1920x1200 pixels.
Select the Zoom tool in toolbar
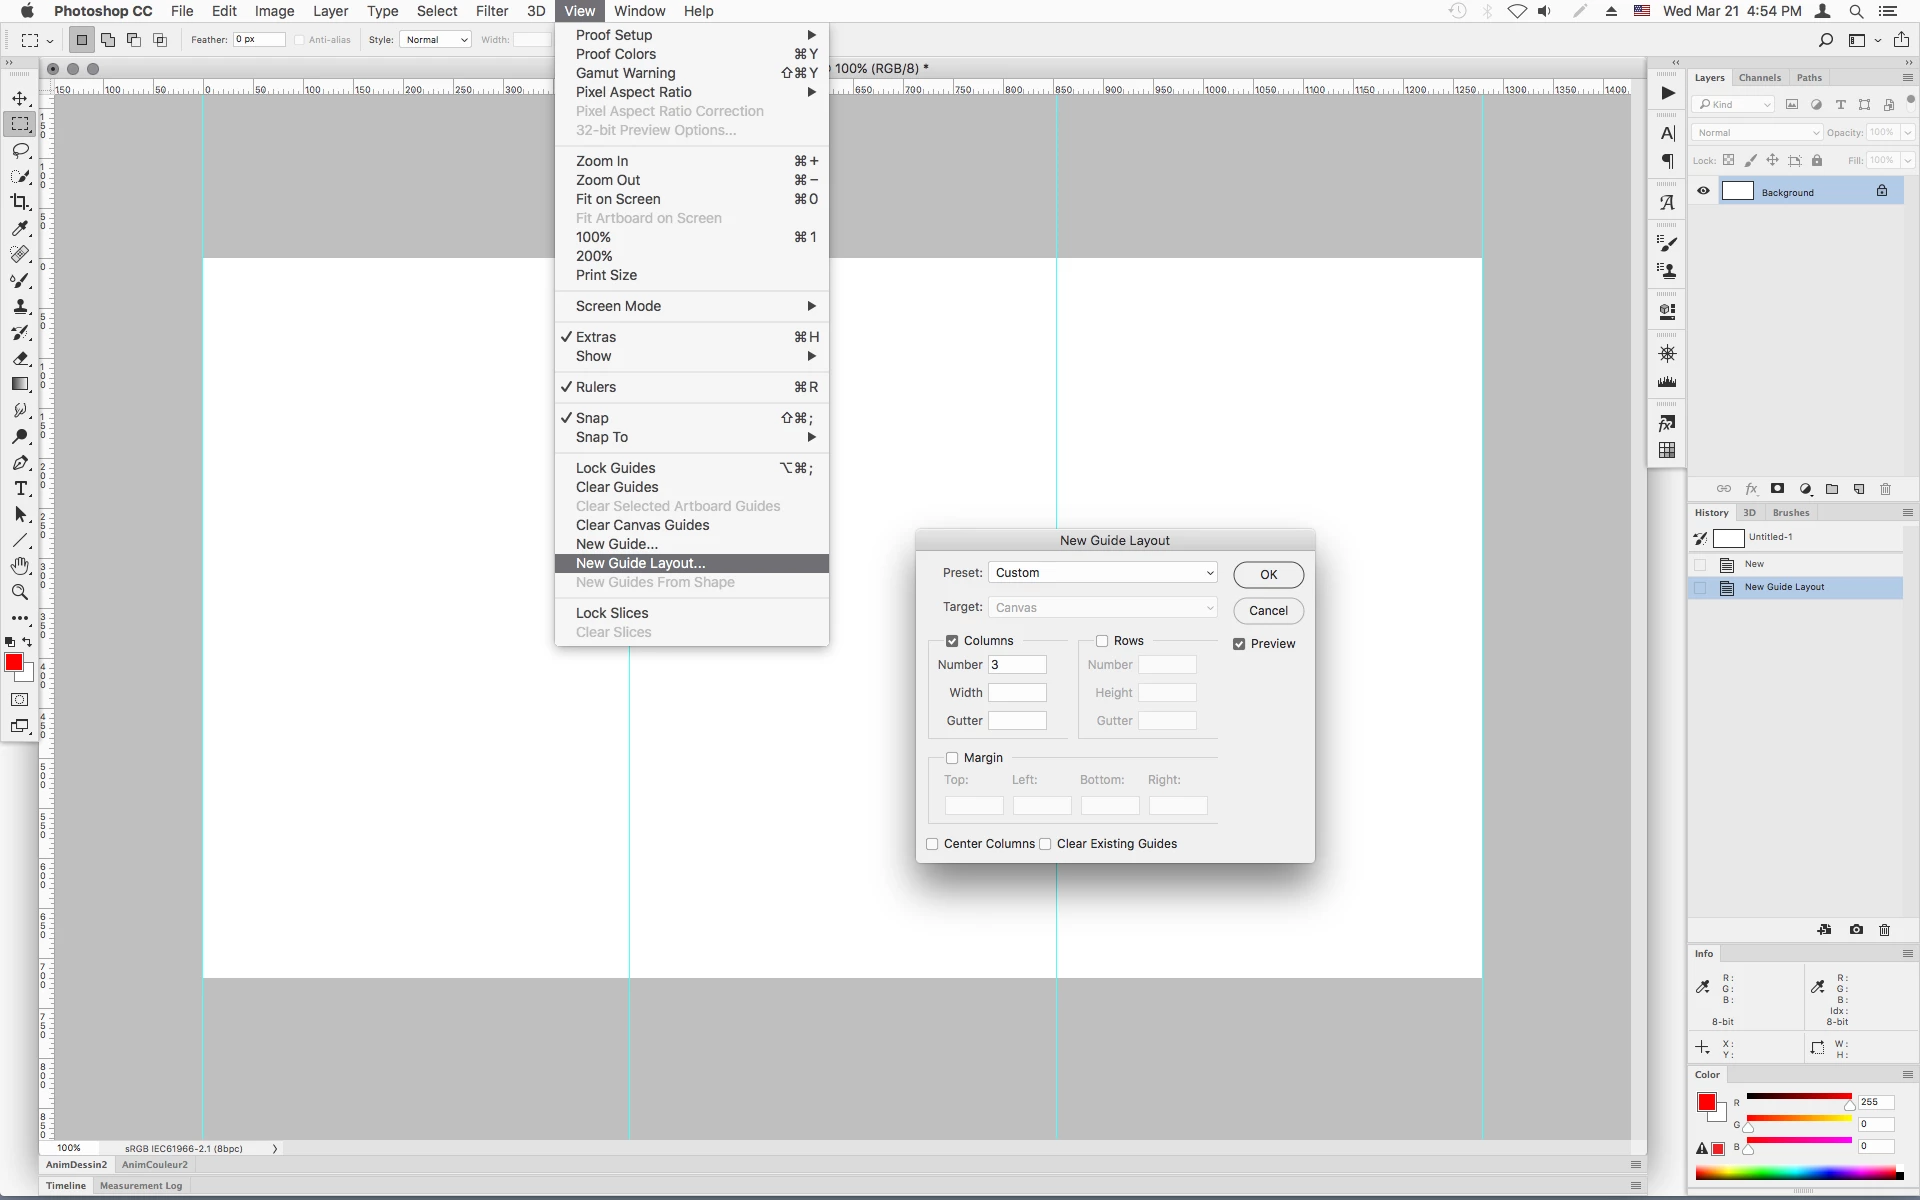point(20,592)
